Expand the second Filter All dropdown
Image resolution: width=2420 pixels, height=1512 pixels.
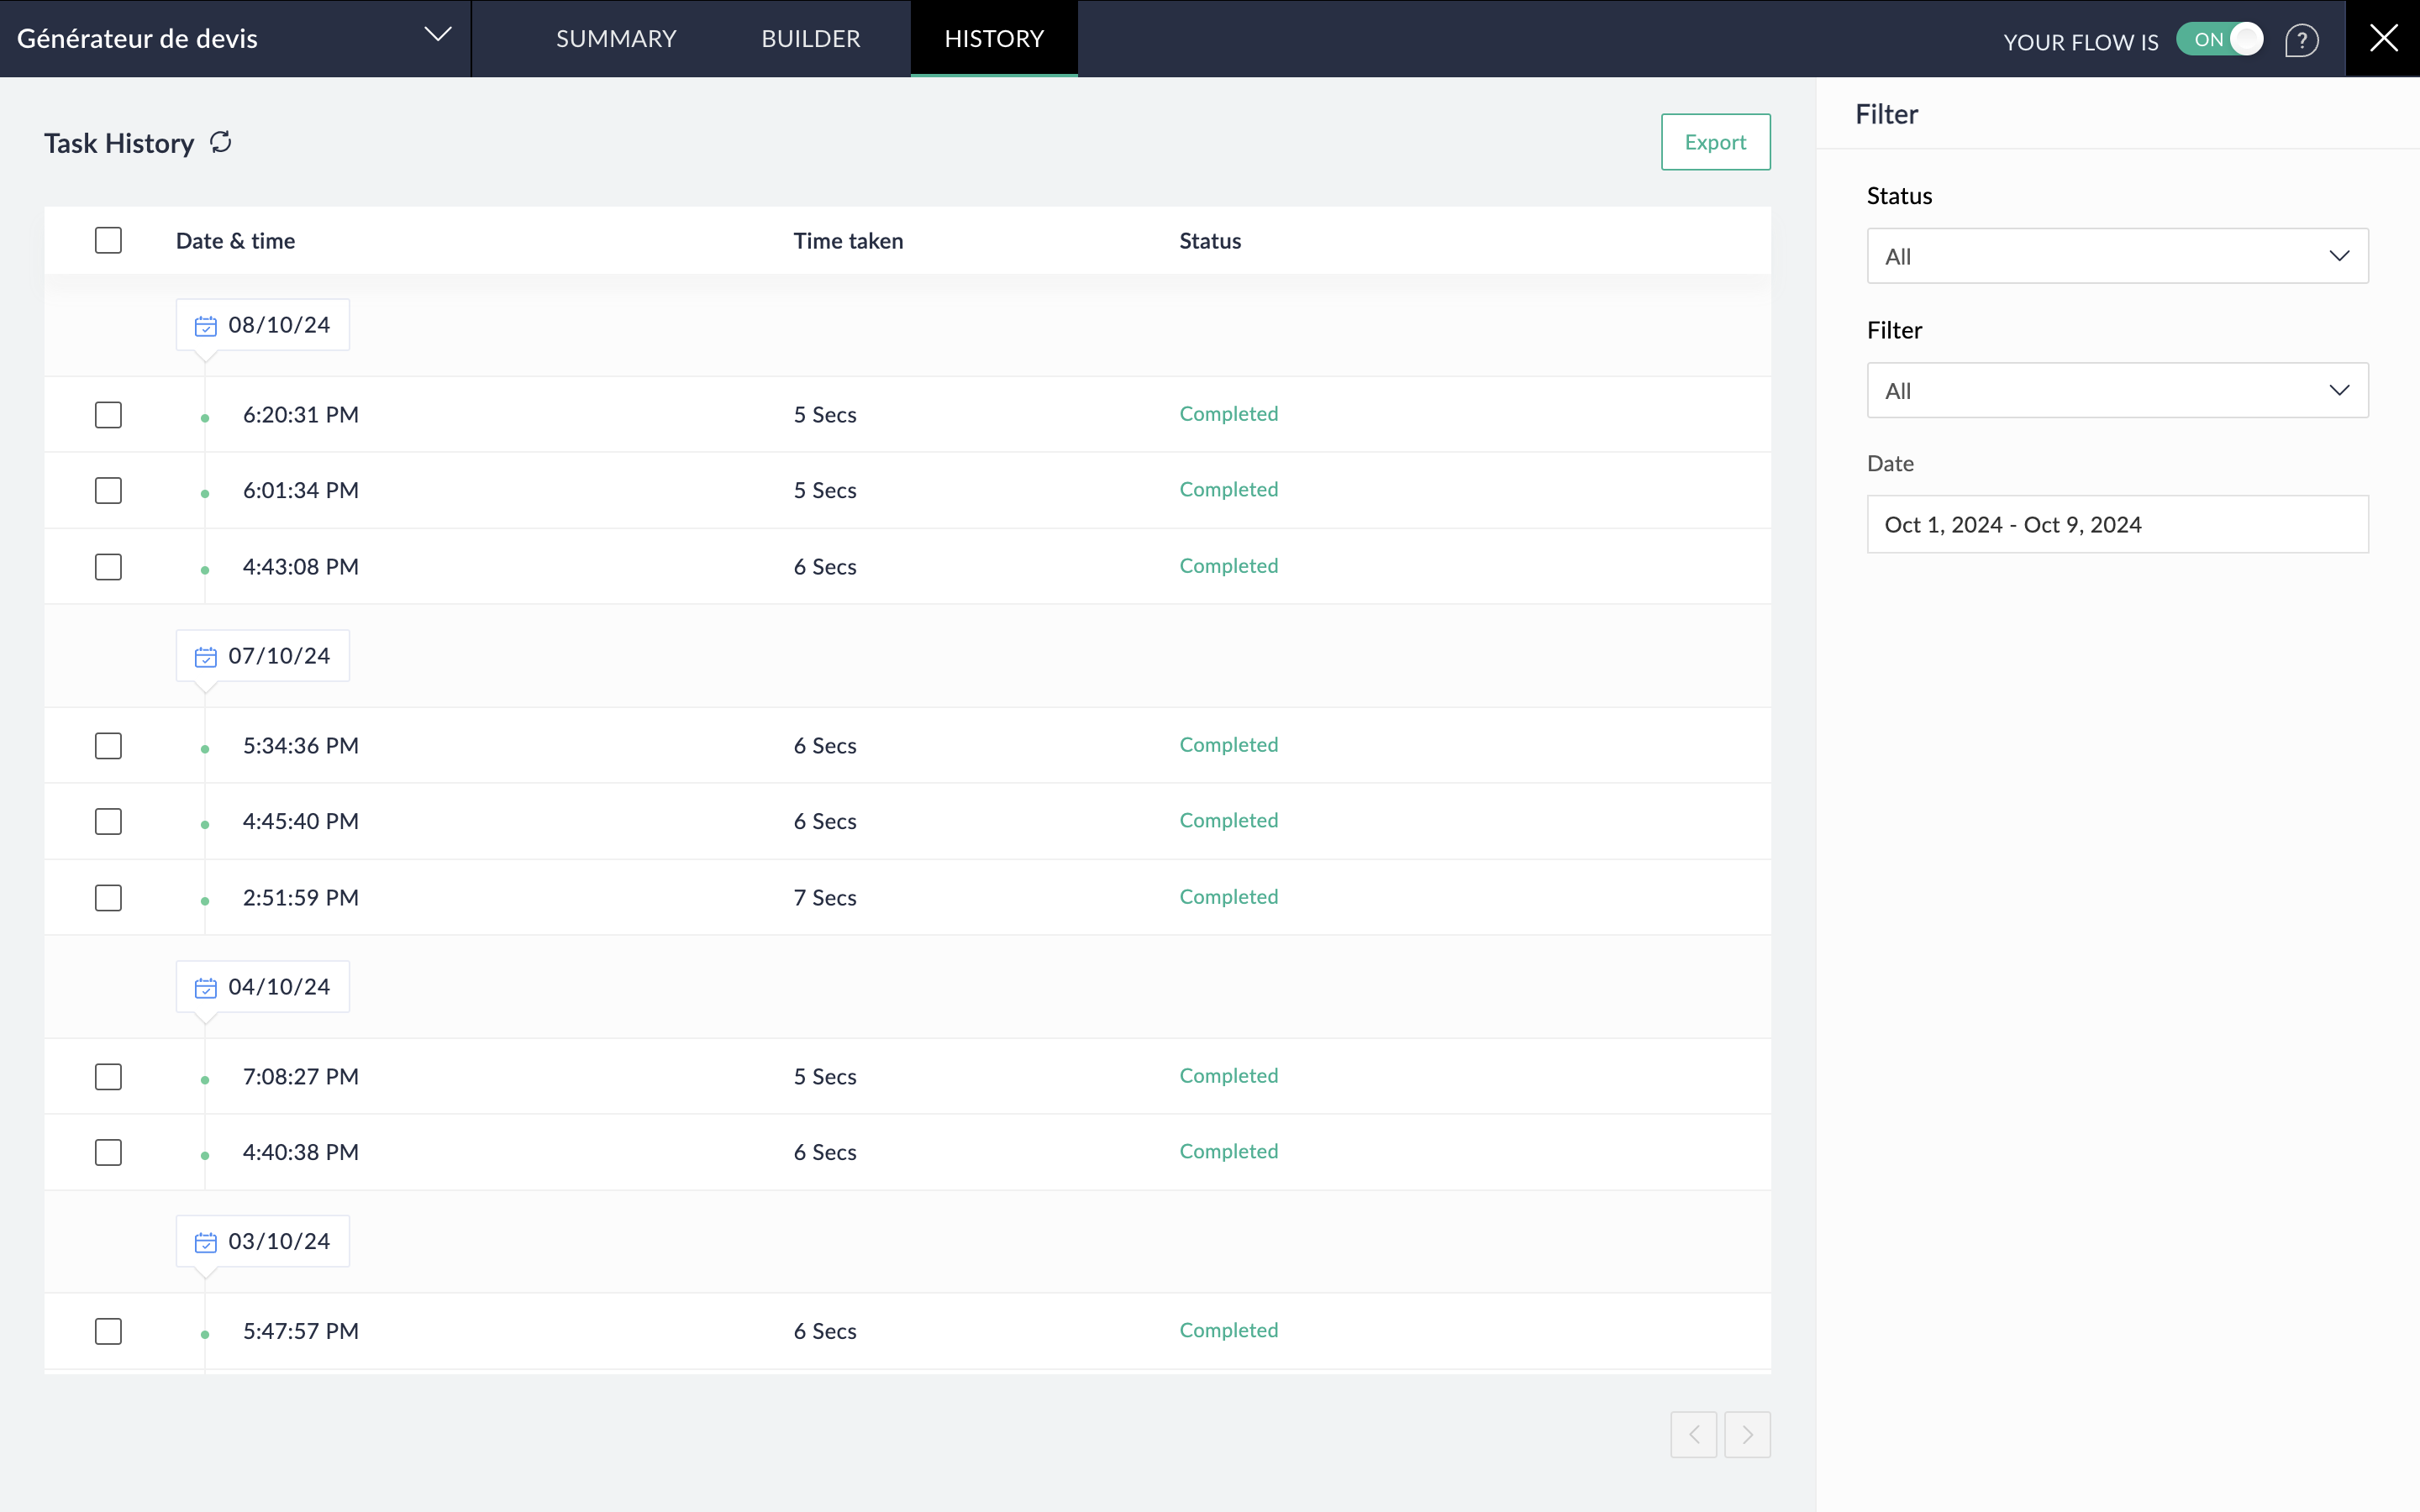click(x=2117, y=391)
